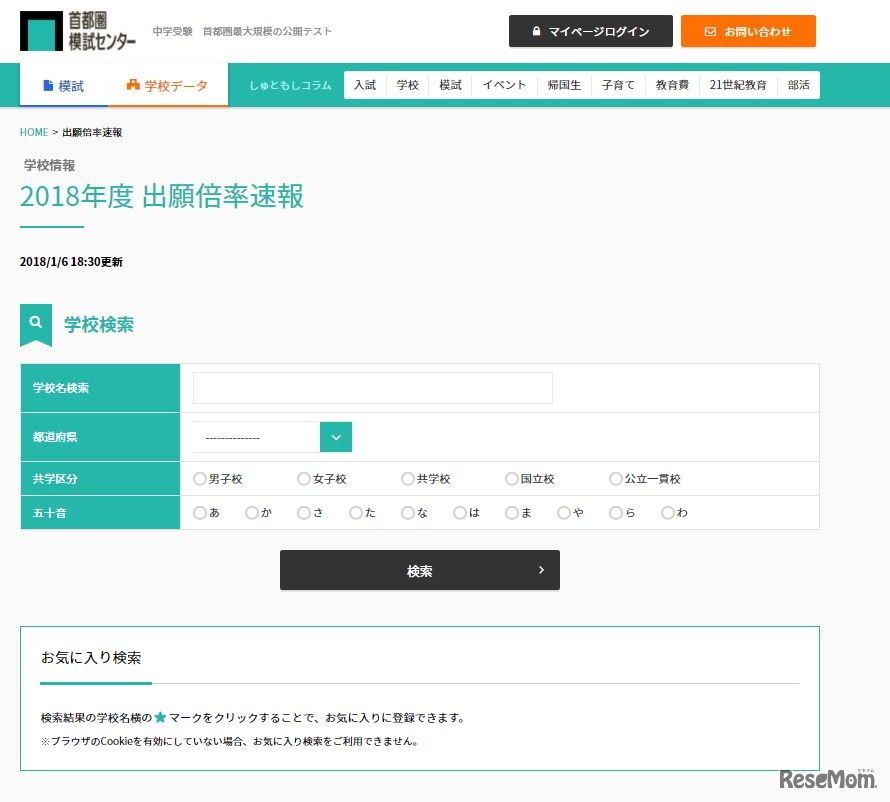Click the lock icon on マイページログイン button
The image size is (890, 802).
[536, 31]
